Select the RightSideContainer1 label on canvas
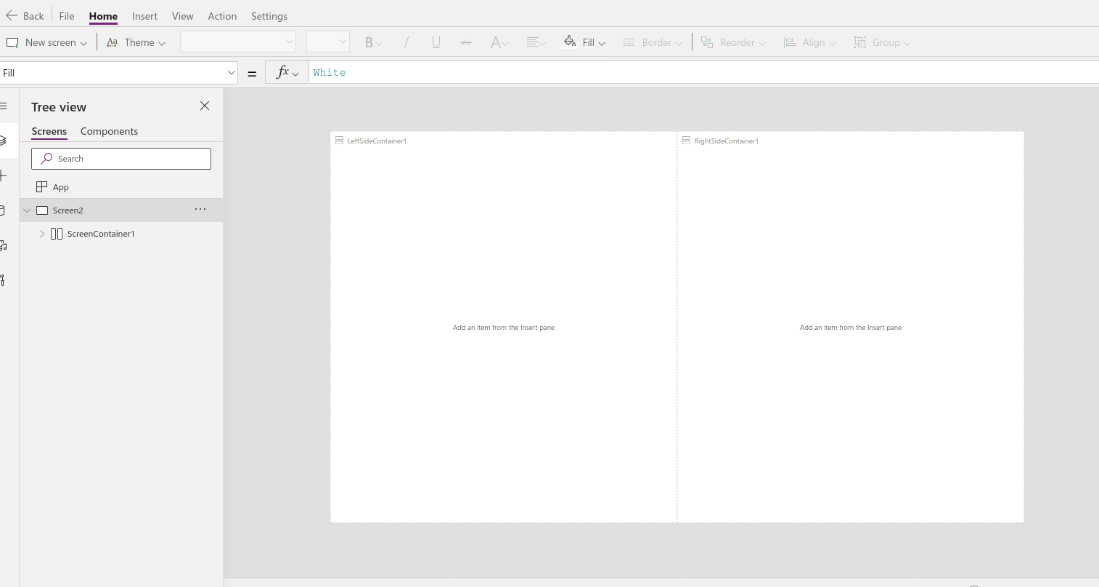1099x587 pixels. [726, 141]
